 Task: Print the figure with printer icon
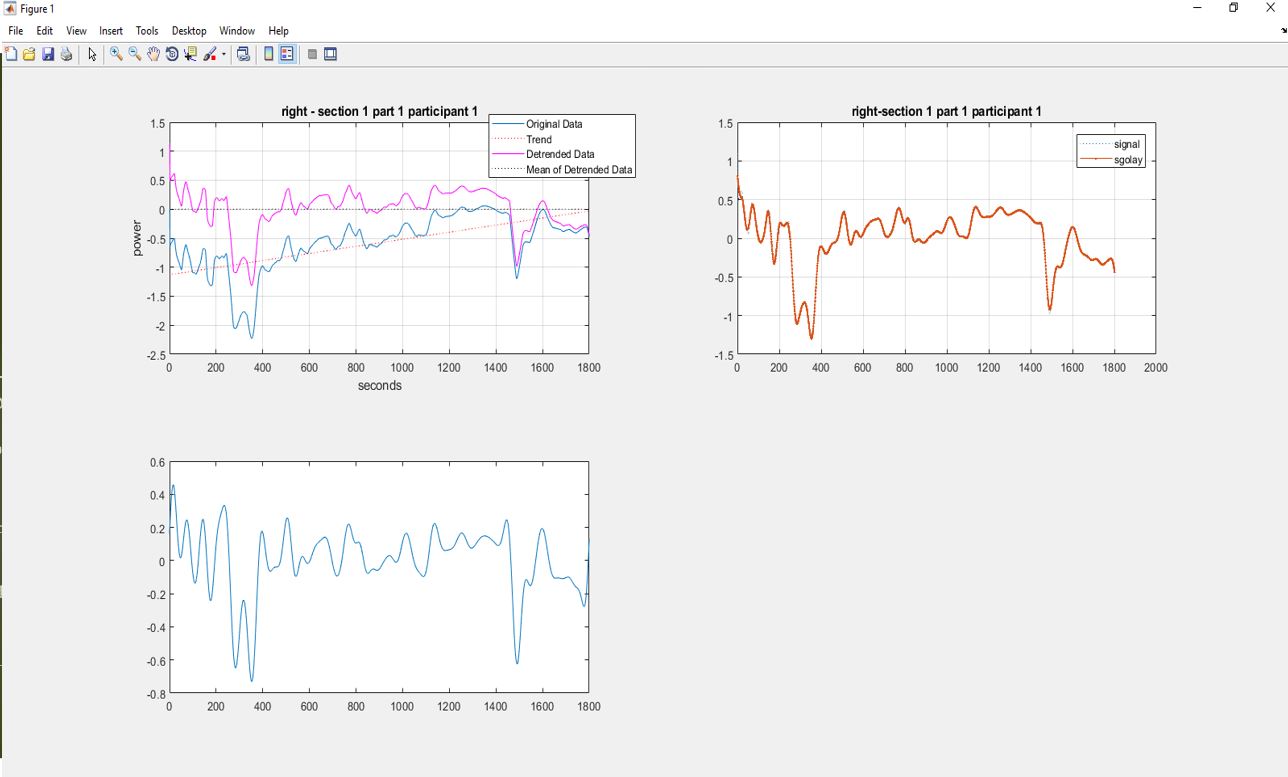point(66,54)
